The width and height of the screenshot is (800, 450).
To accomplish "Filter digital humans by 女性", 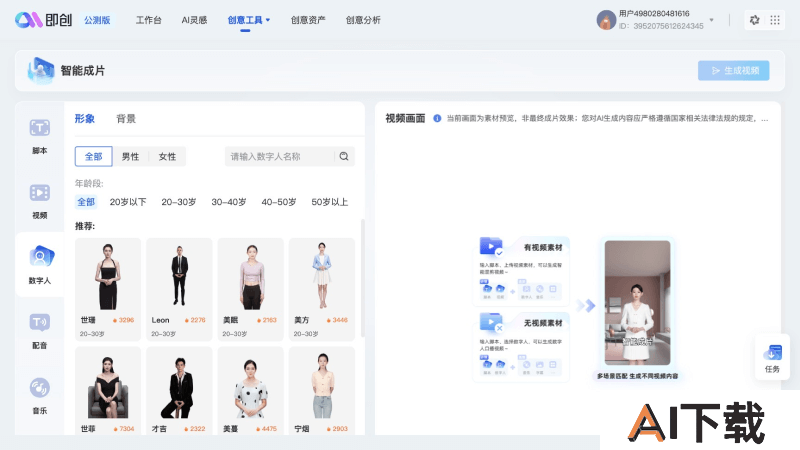I will point(167,156).
